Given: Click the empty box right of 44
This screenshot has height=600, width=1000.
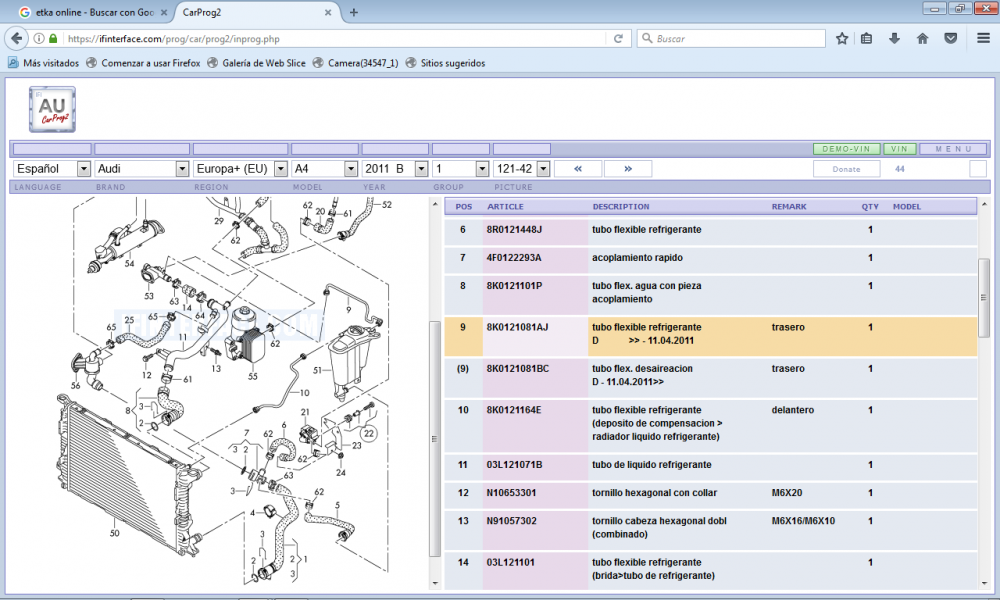Looking at the screenshot, I should tap(978, 169).
